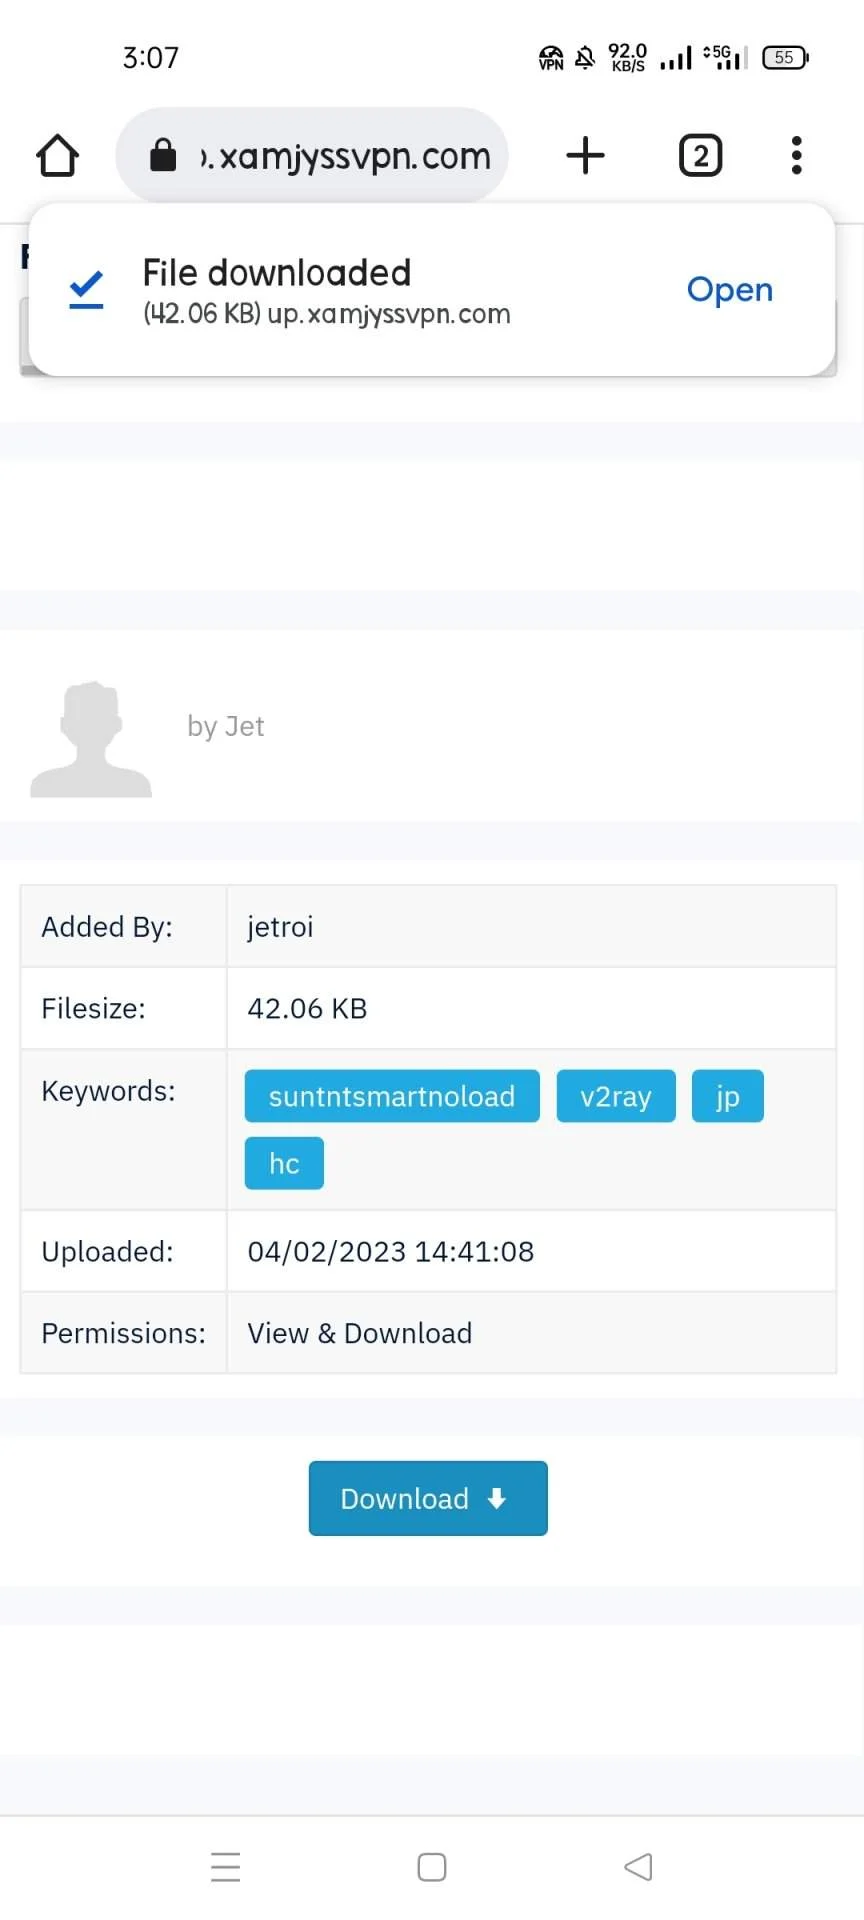This screenshot has height=1920, width=864.
Task: Tap the 42.06 KB filesize value
Action: (307, 1008)
